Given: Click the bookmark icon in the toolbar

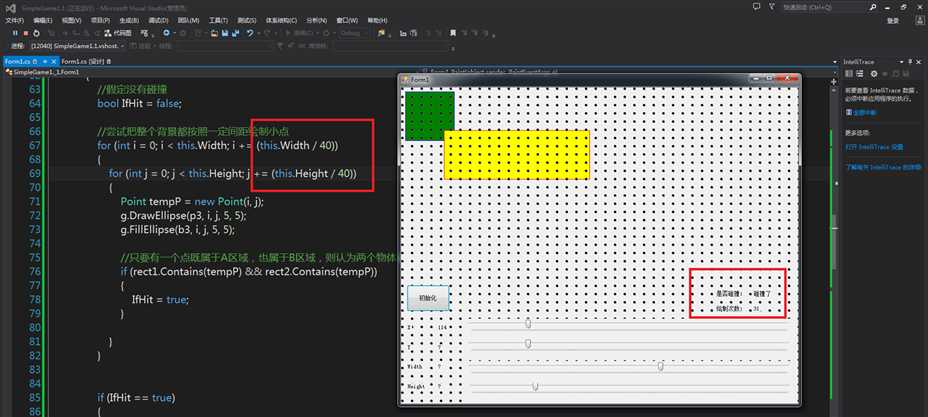Looking at the screenshot, I should click(453, 33).
